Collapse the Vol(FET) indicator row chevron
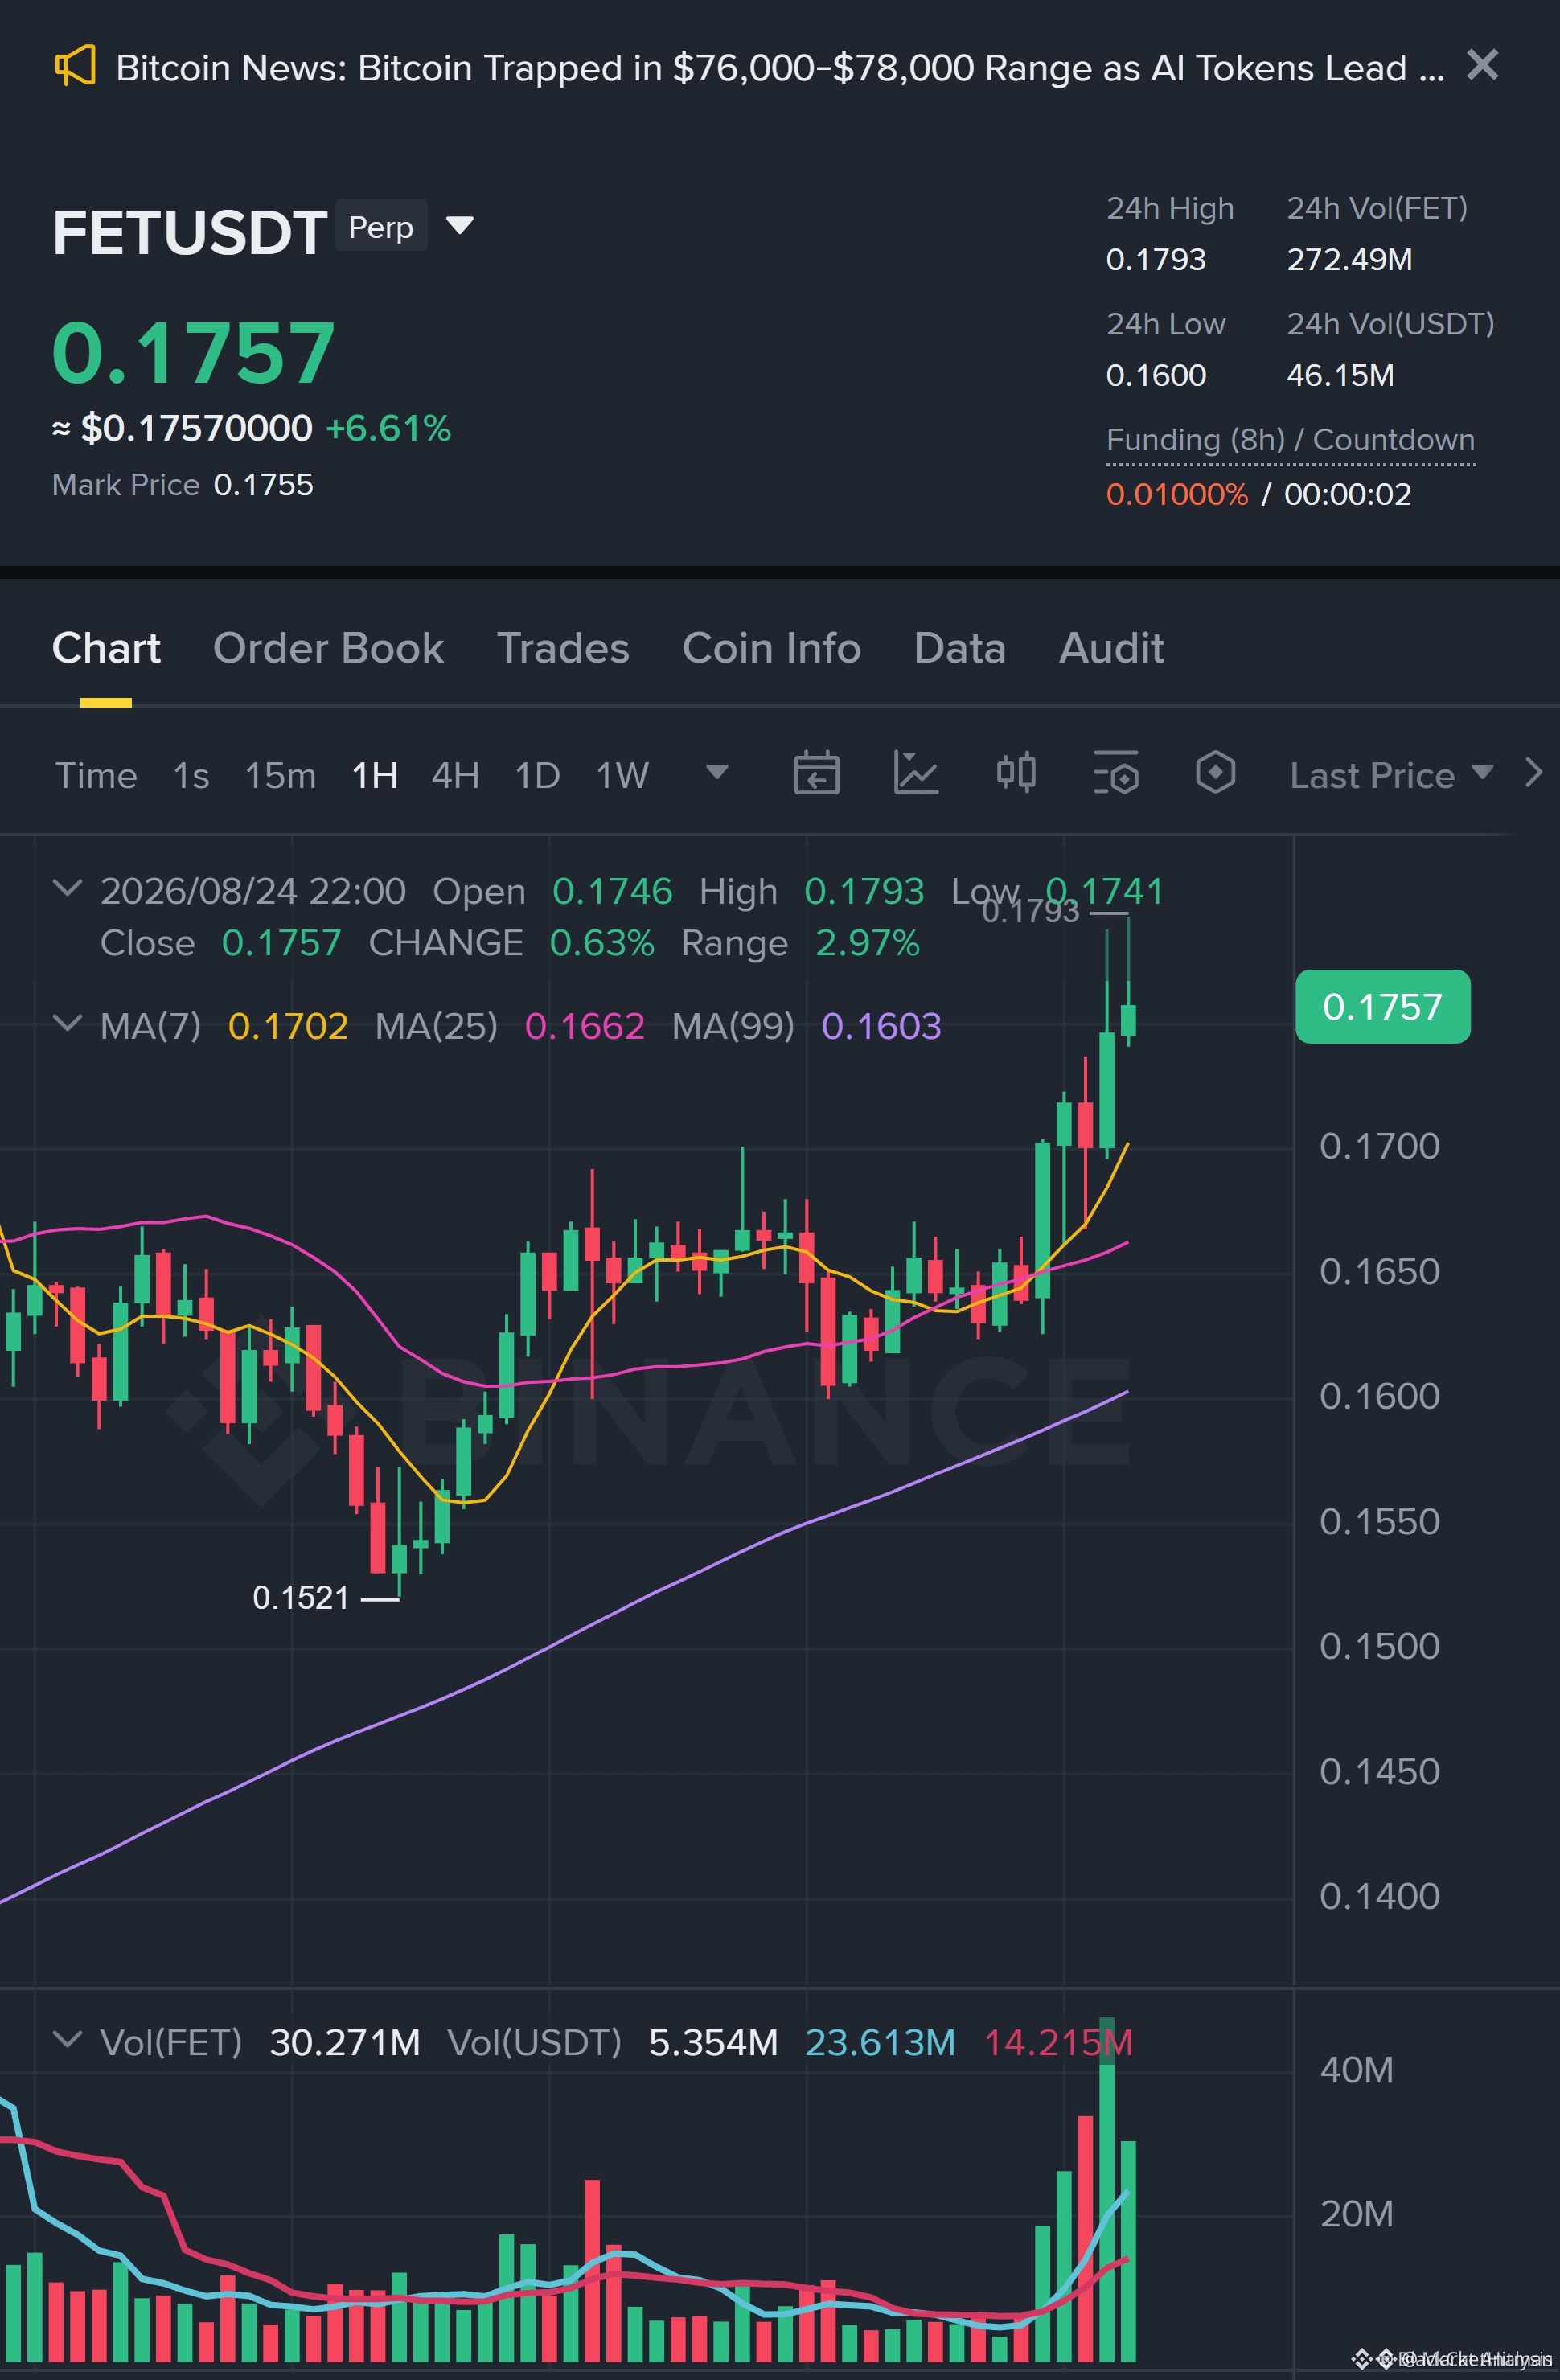 tap(67, 2039)
